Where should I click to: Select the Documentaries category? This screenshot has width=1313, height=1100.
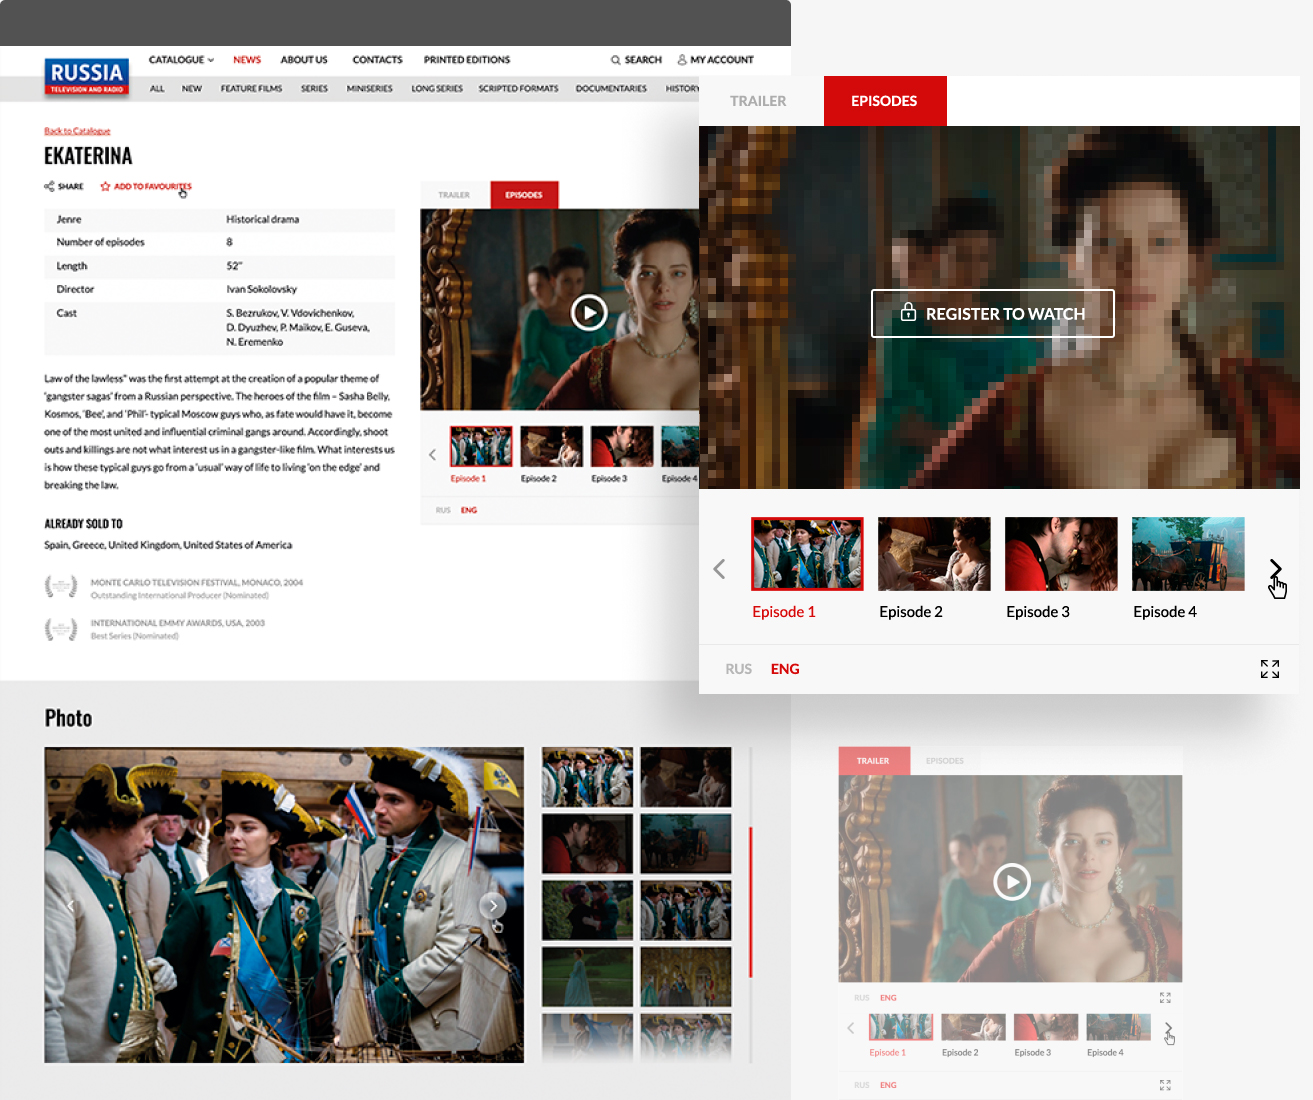coord(611,89)
